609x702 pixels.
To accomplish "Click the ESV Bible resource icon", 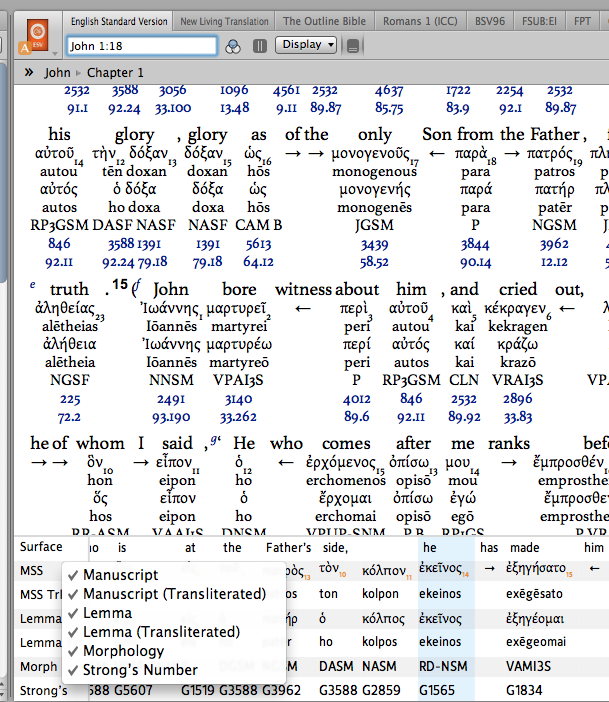I will point(37,34).
